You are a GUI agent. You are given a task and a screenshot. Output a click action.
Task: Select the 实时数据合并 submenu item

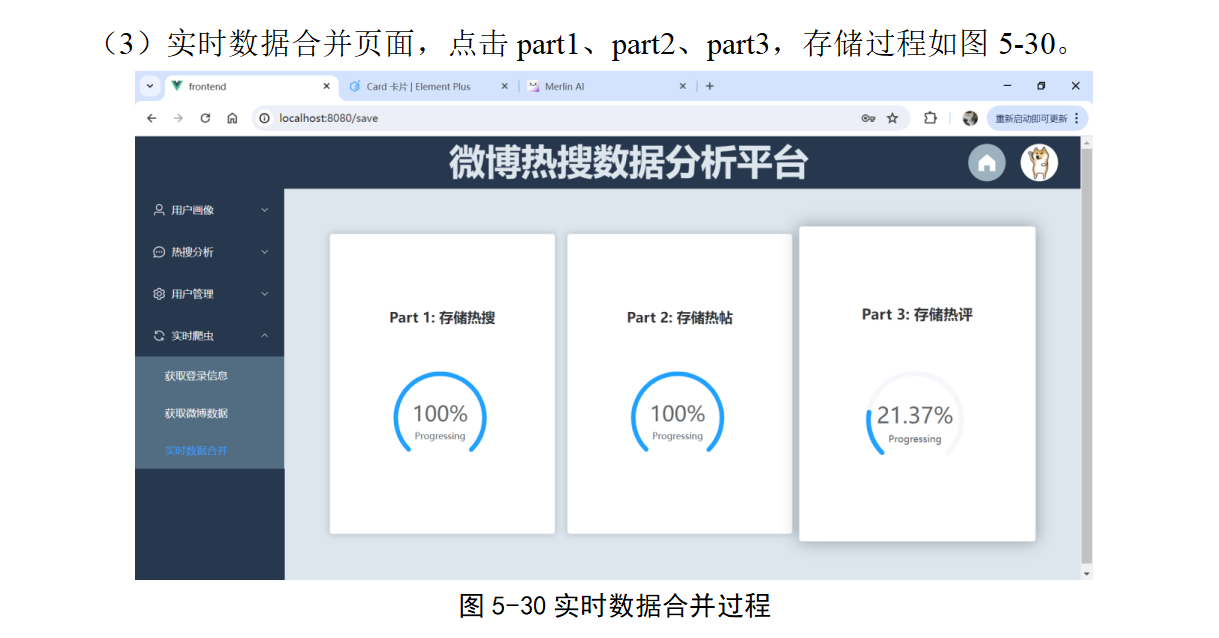point(210,451)
